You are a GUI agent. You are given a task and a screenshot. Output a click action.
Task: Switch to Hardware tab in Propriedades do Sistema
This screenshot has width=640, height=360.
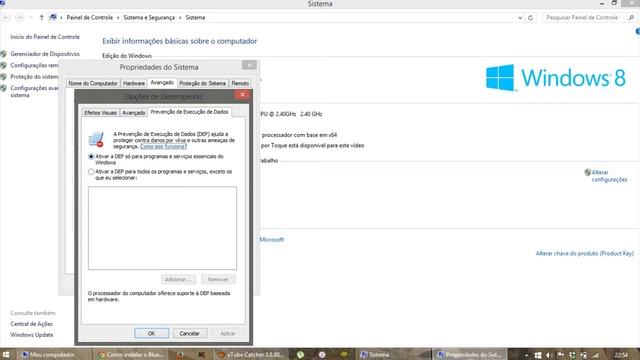(x=134, y=83)
